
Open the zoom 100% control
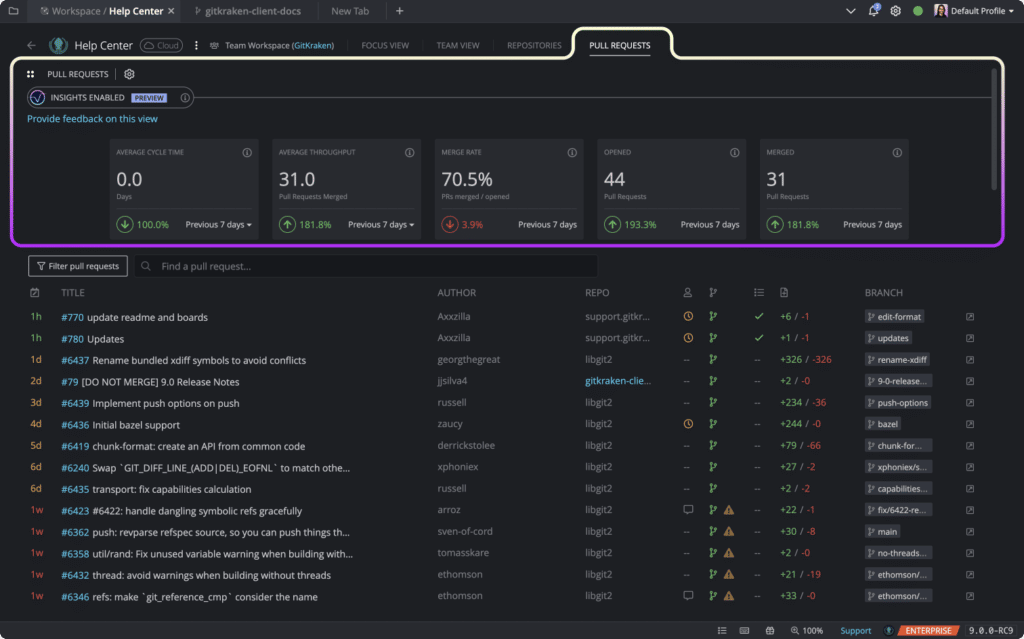[x=807, y=631]
